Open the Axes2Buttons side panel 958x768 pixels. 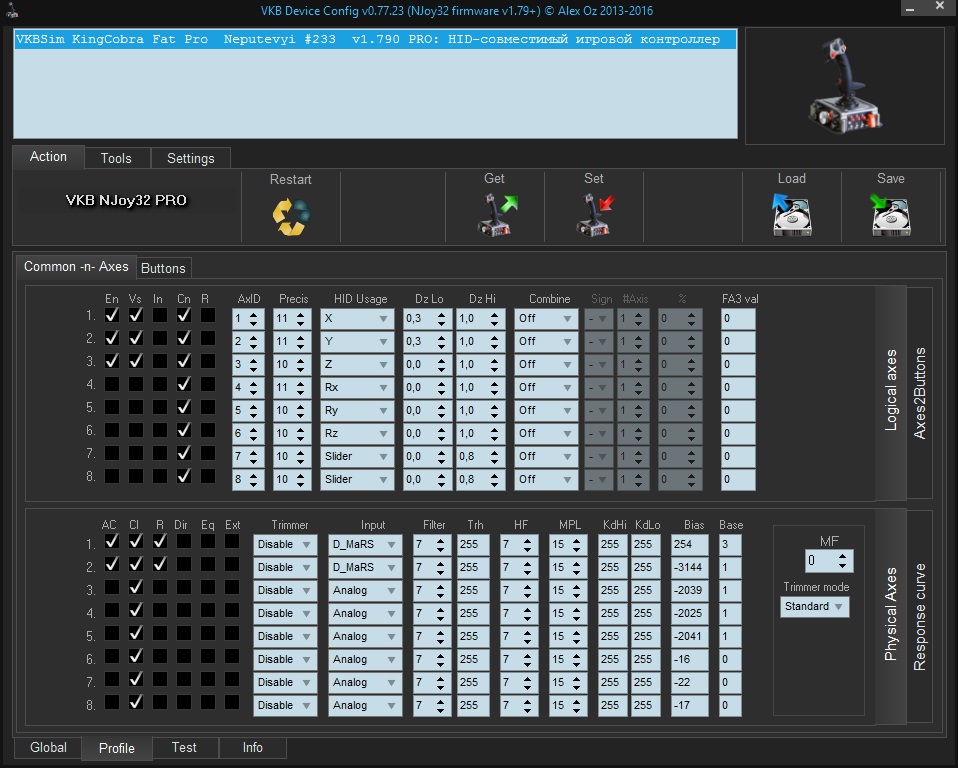pos(920,393)
